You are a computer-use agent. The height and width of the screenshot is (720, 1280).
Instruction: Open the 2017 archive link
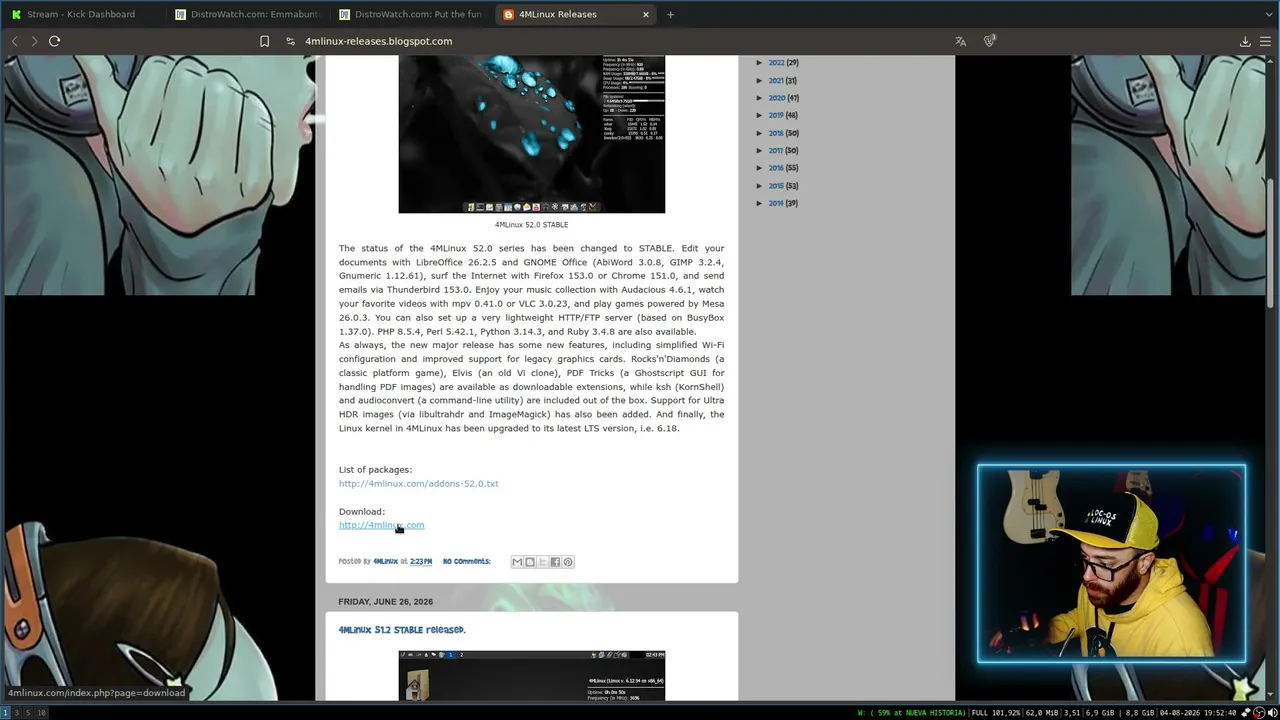tap(776, 151)
